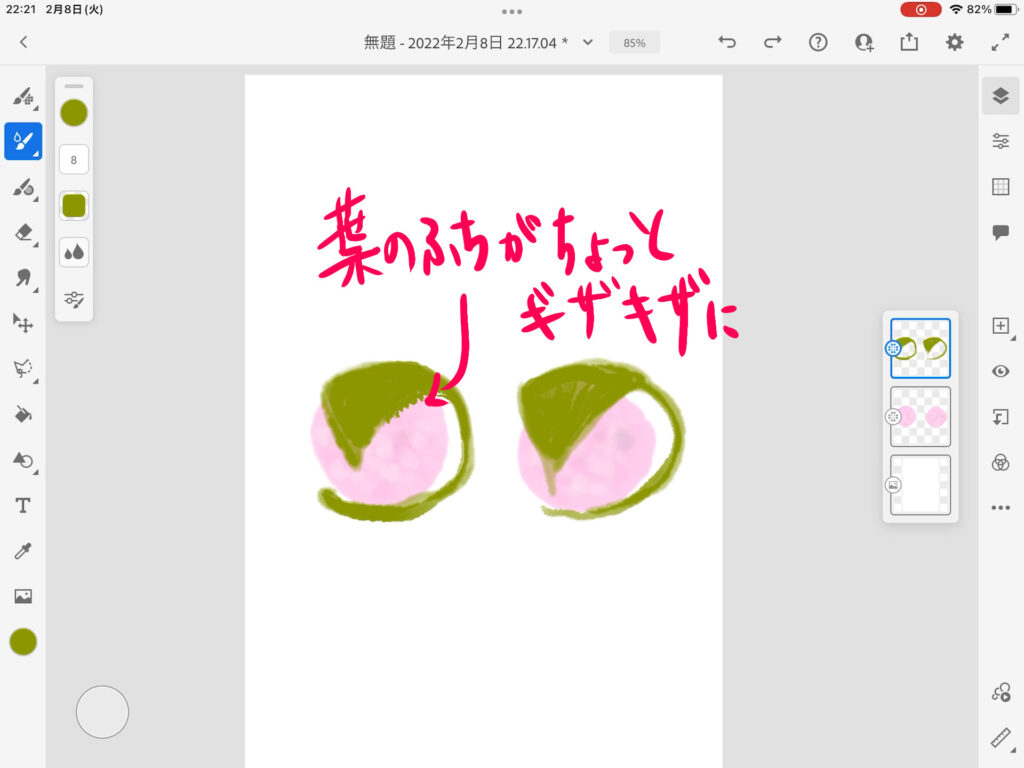Toggle fullscreen mode with arrows icon

tap(1000, 42)
